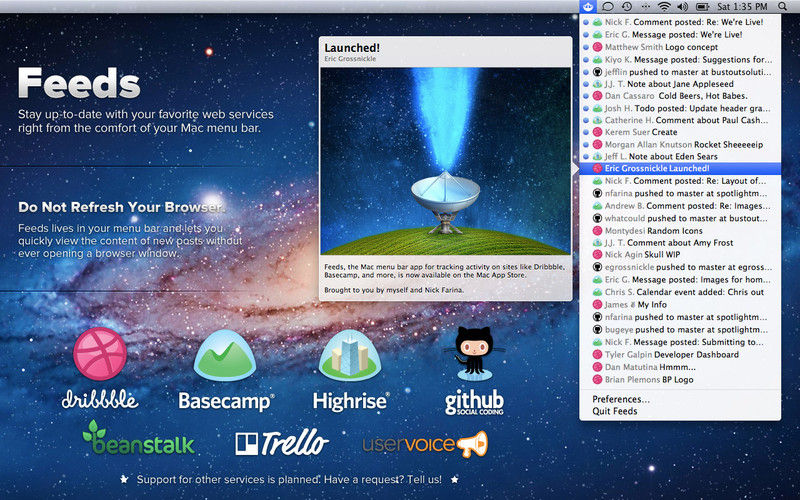The image size is (800, 500).
Task: Click the satellite dish preview image
Action: click(445, 161)
